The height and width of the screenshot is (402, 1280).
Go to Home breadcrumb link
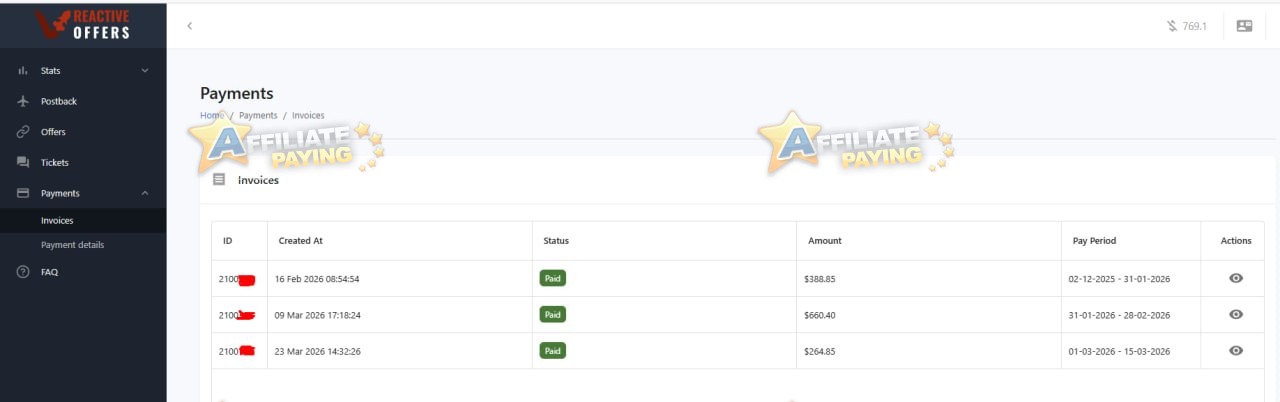click(212, 116)
